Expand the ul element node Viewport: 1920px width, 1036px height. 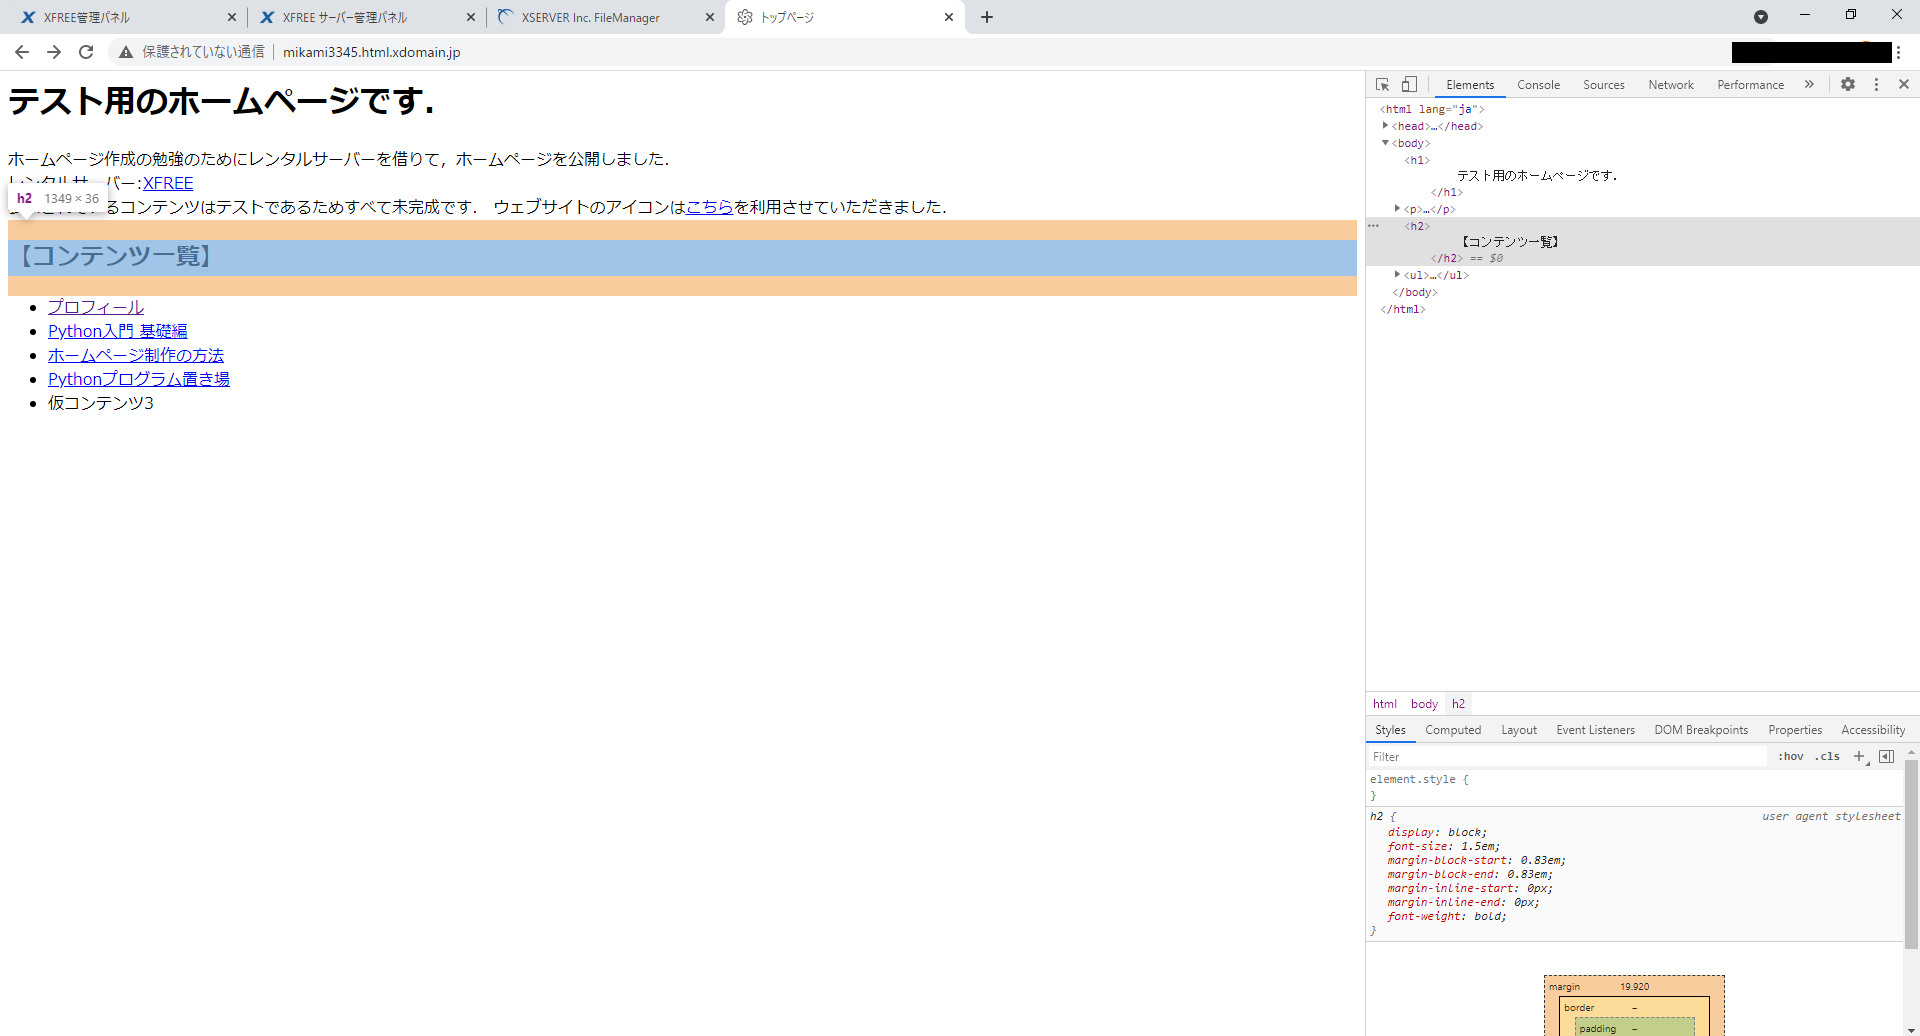1397,275
